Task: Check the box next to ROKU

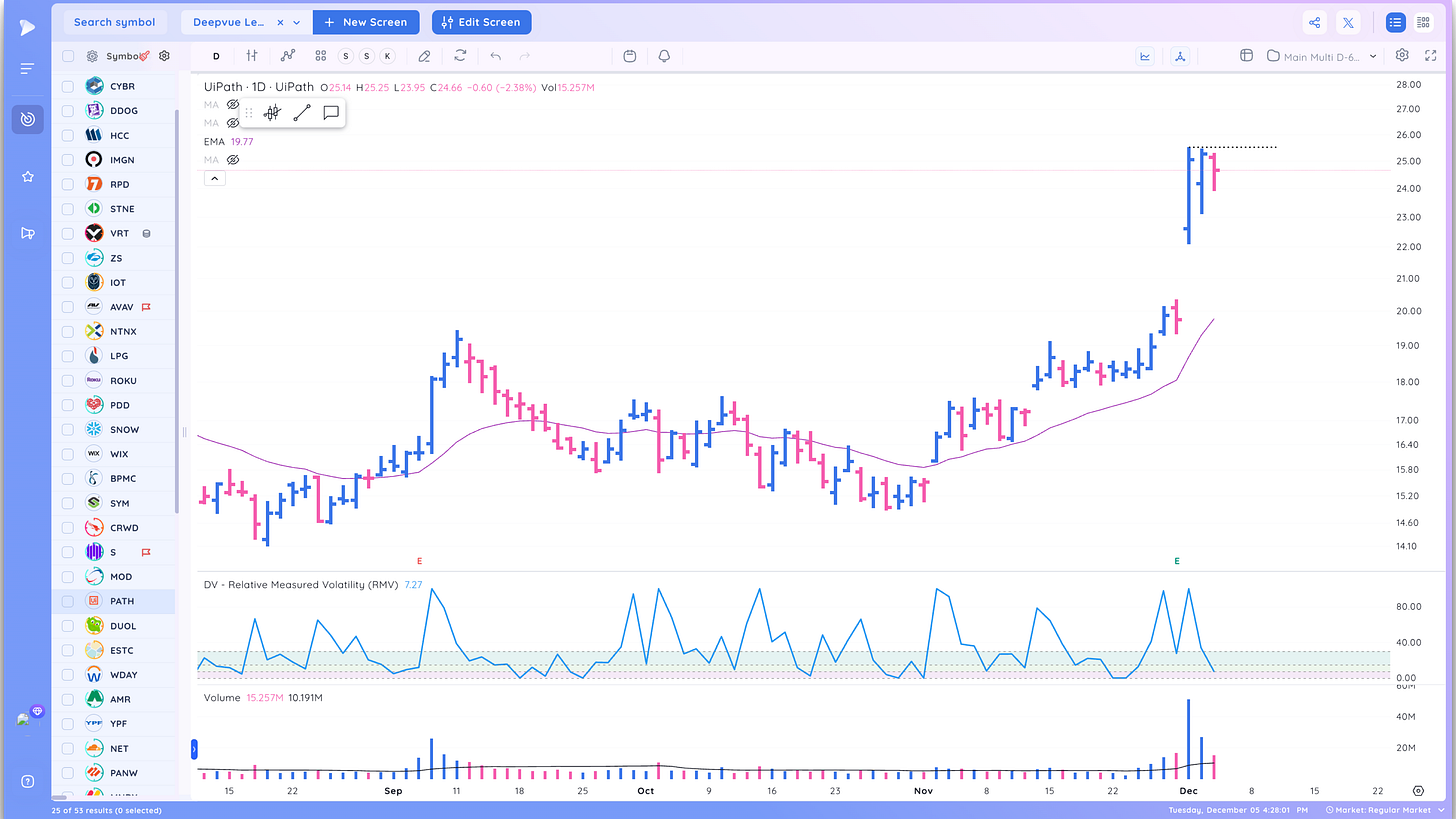Action: tap(68, 380)
